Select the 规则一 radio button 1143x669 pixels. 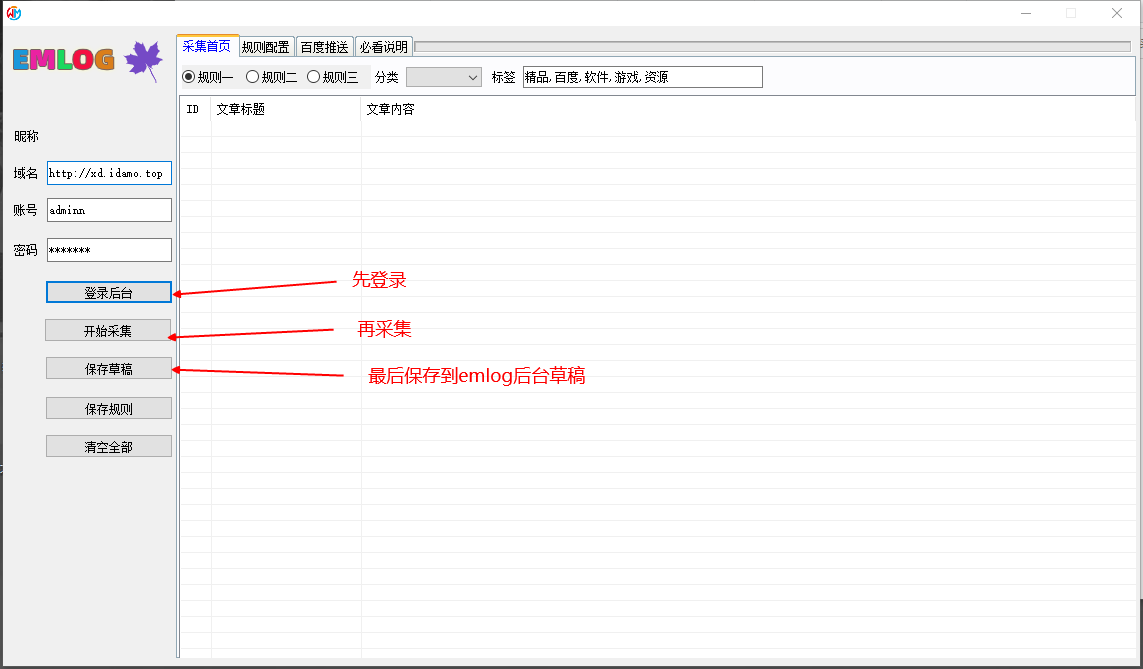[207, 77]
